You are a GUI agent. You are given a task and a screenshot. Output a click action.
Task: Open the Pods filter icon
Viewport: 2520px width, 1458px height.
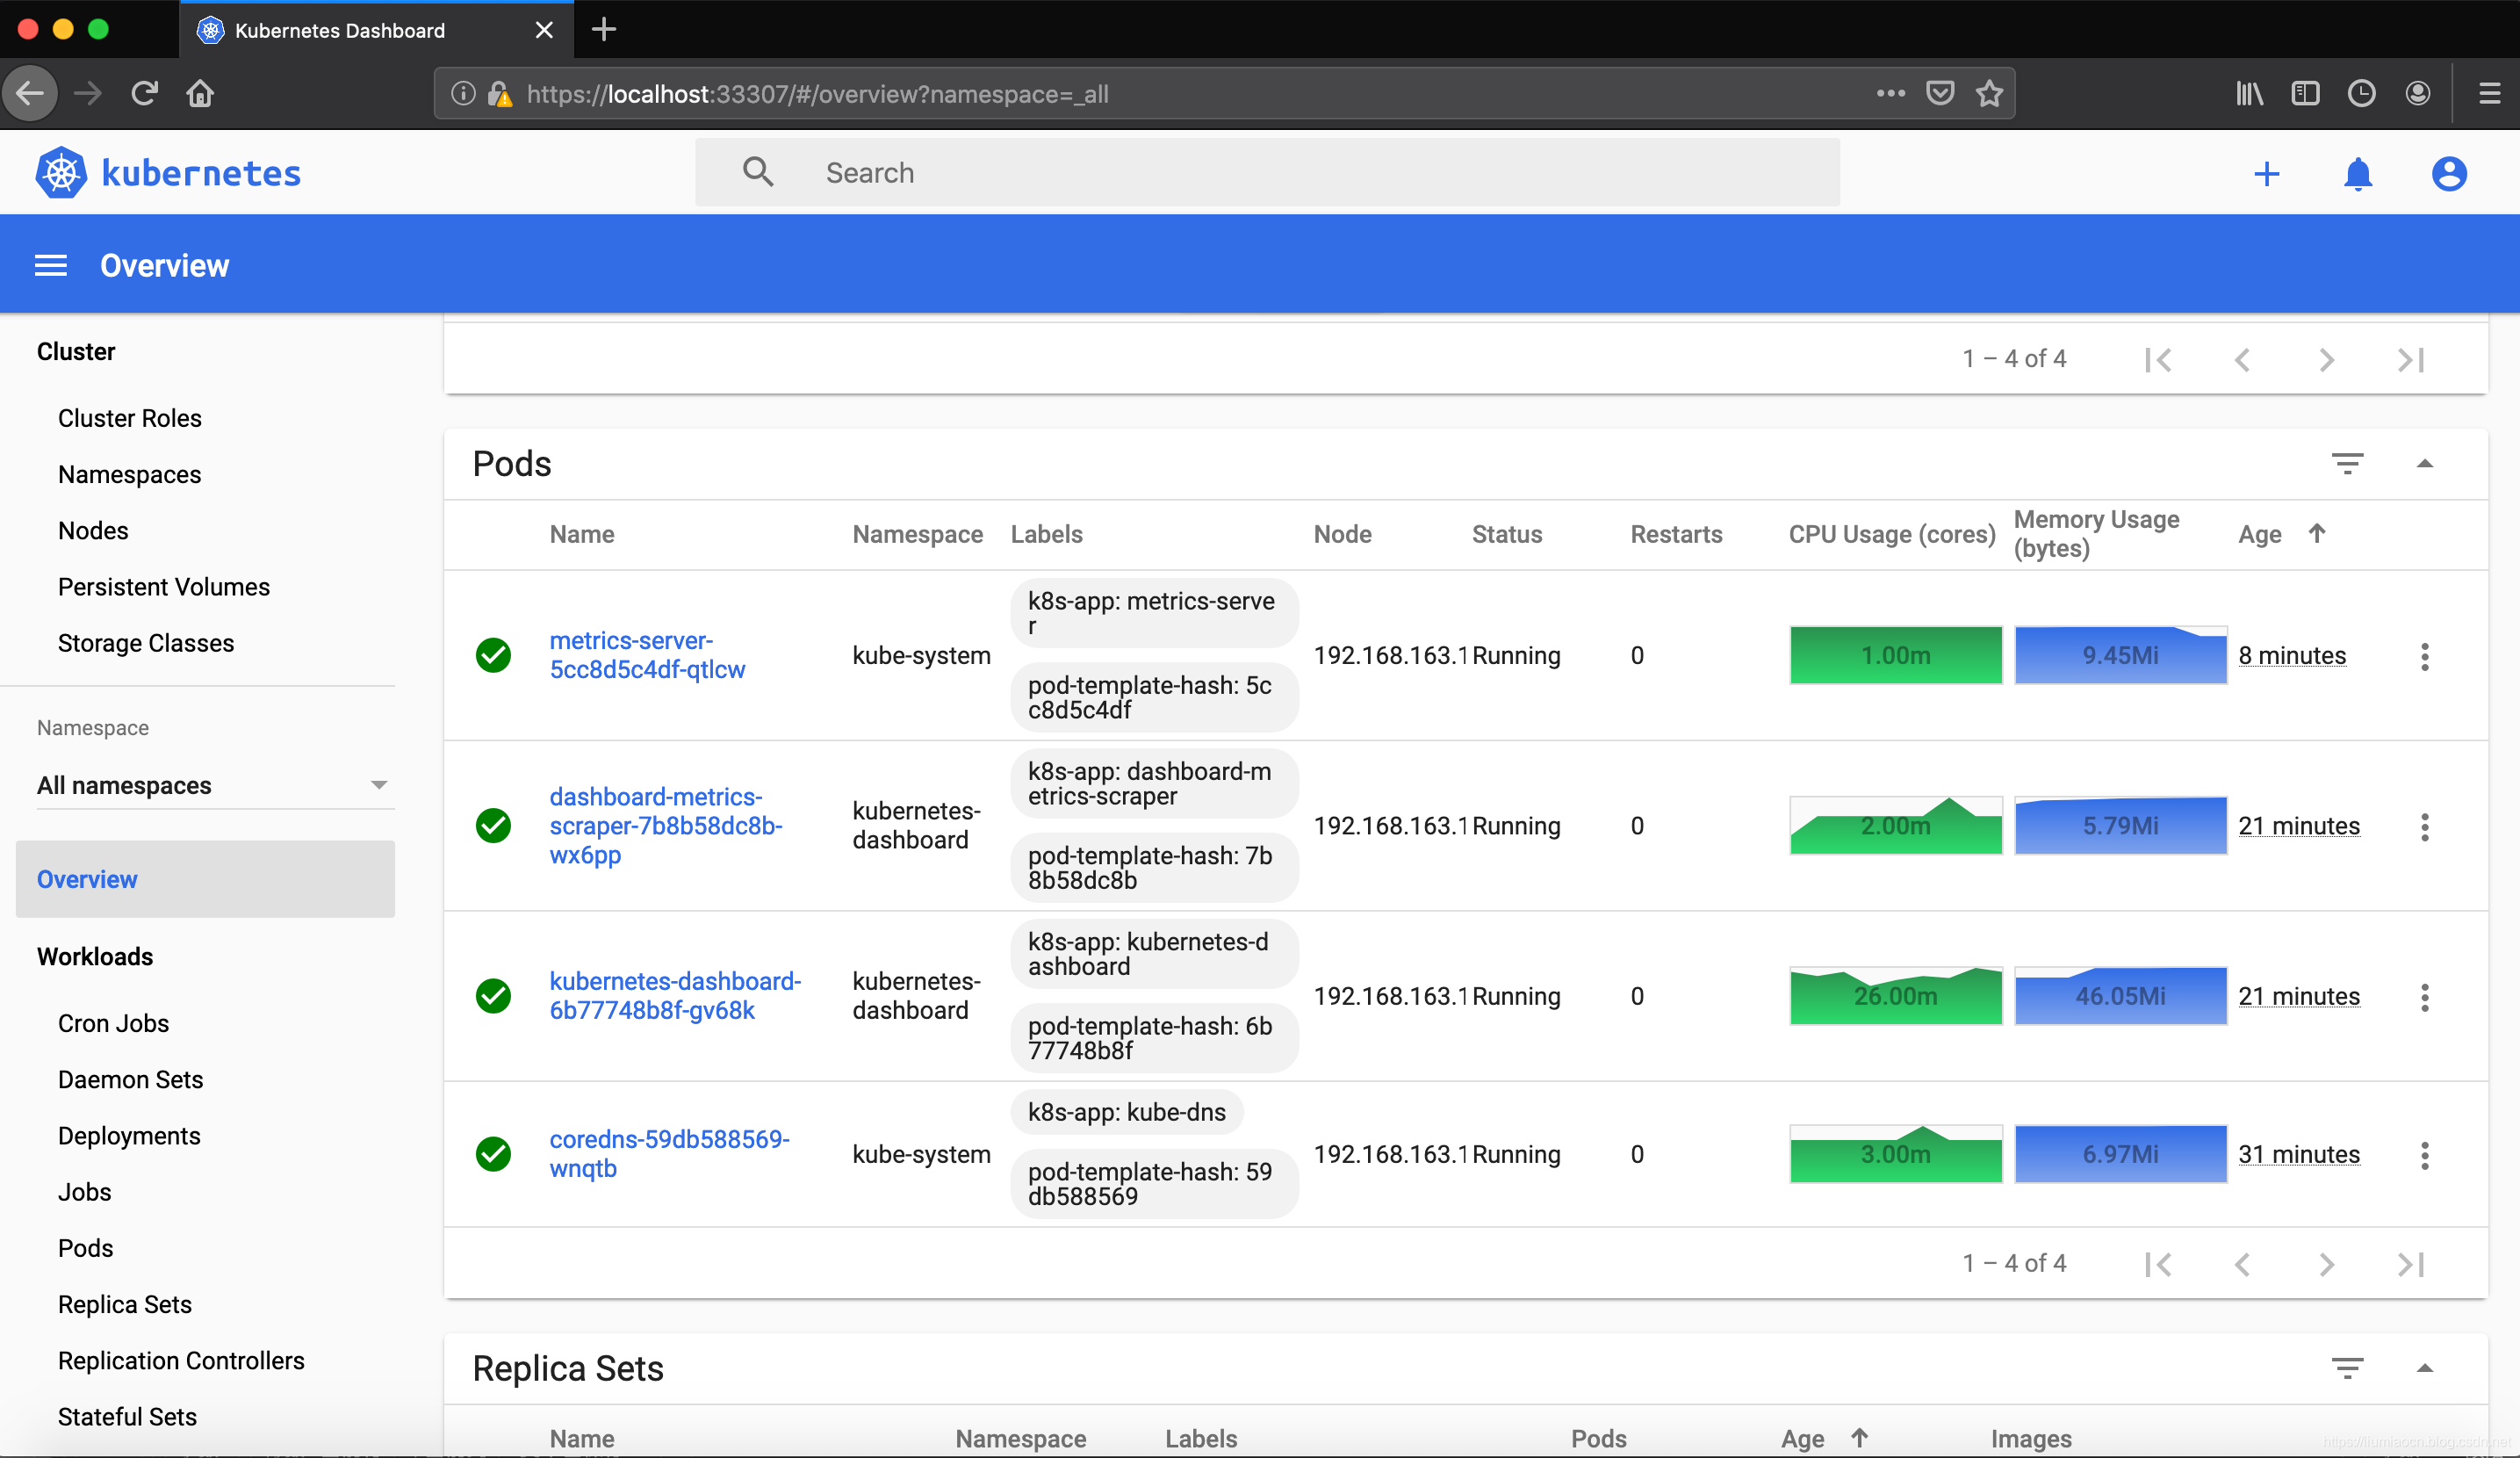(x=2347, y=463)
